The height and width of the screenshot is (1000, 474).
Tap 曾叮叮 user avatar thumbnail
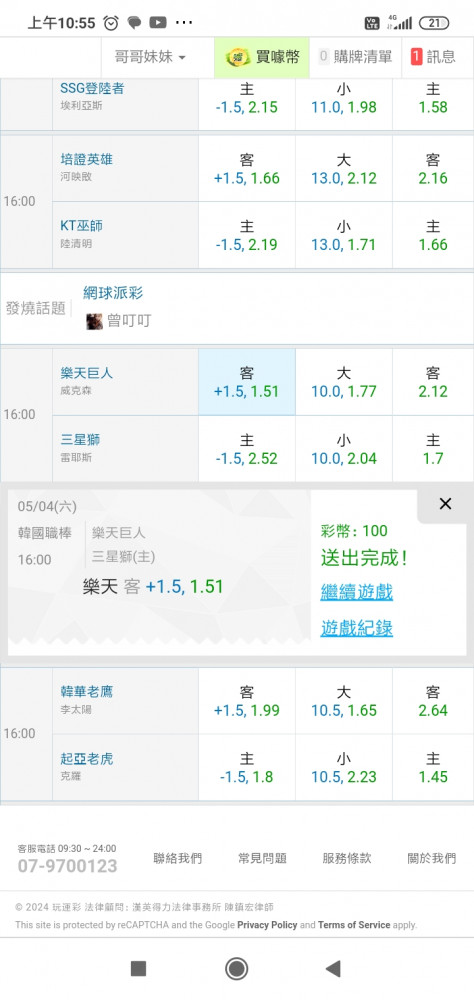pos(94,321)
